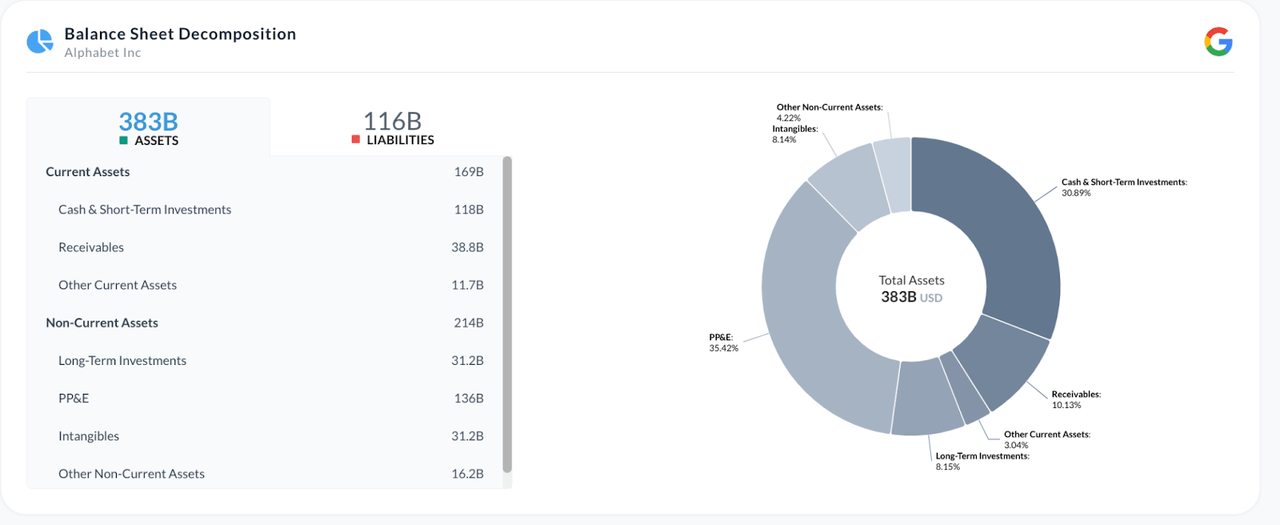Click the Total Assets center of donut

pos(911,289)
